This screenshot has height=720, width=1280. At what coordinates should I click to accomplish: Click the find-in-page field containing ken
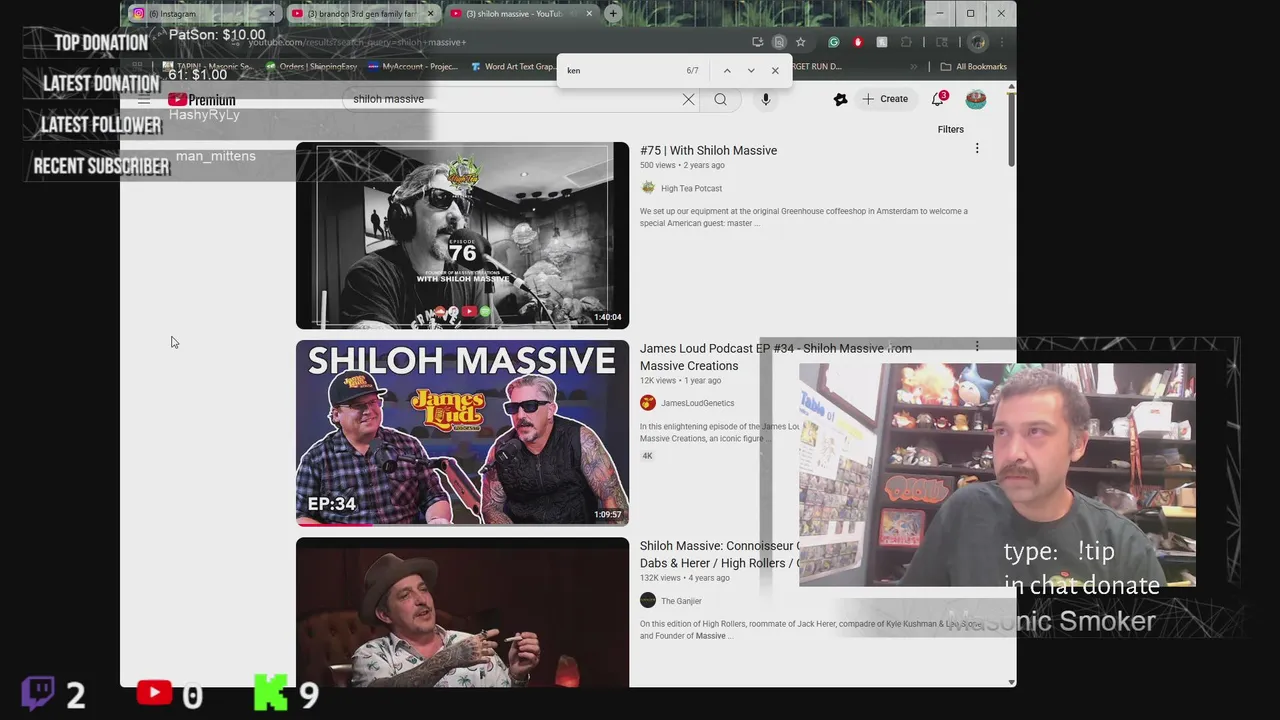point(620,71)
